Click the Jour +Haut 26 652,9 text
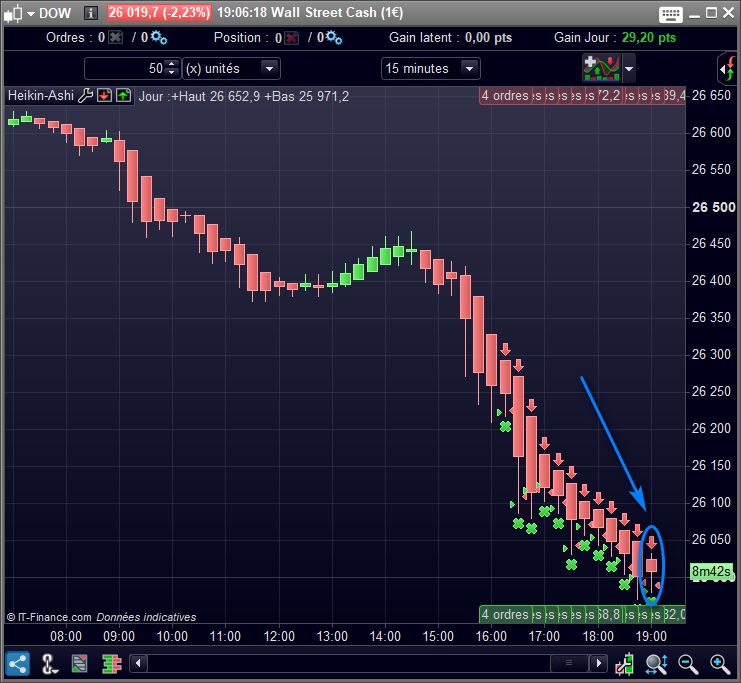Viewport: 741px width, 683px height. pyautogui.click(x=199, y=96)
